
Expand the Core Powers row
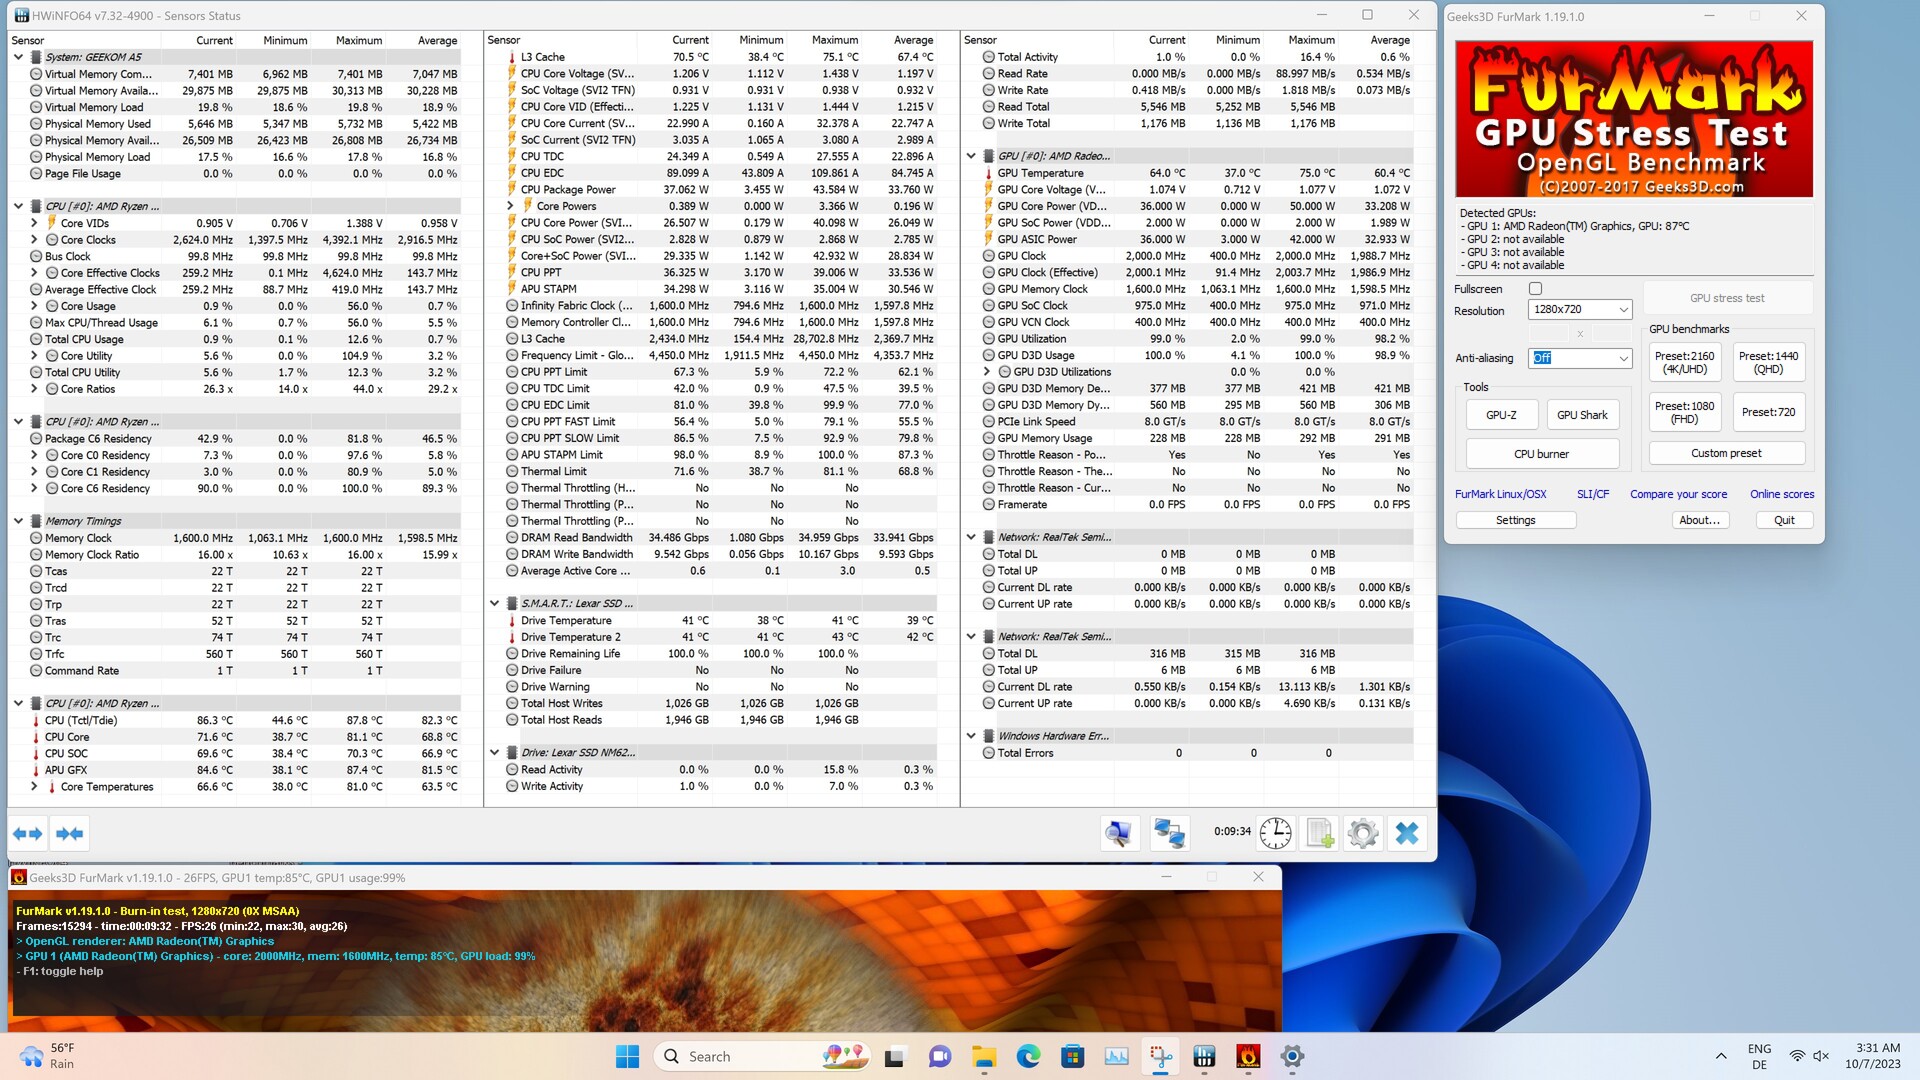(510, 206)
